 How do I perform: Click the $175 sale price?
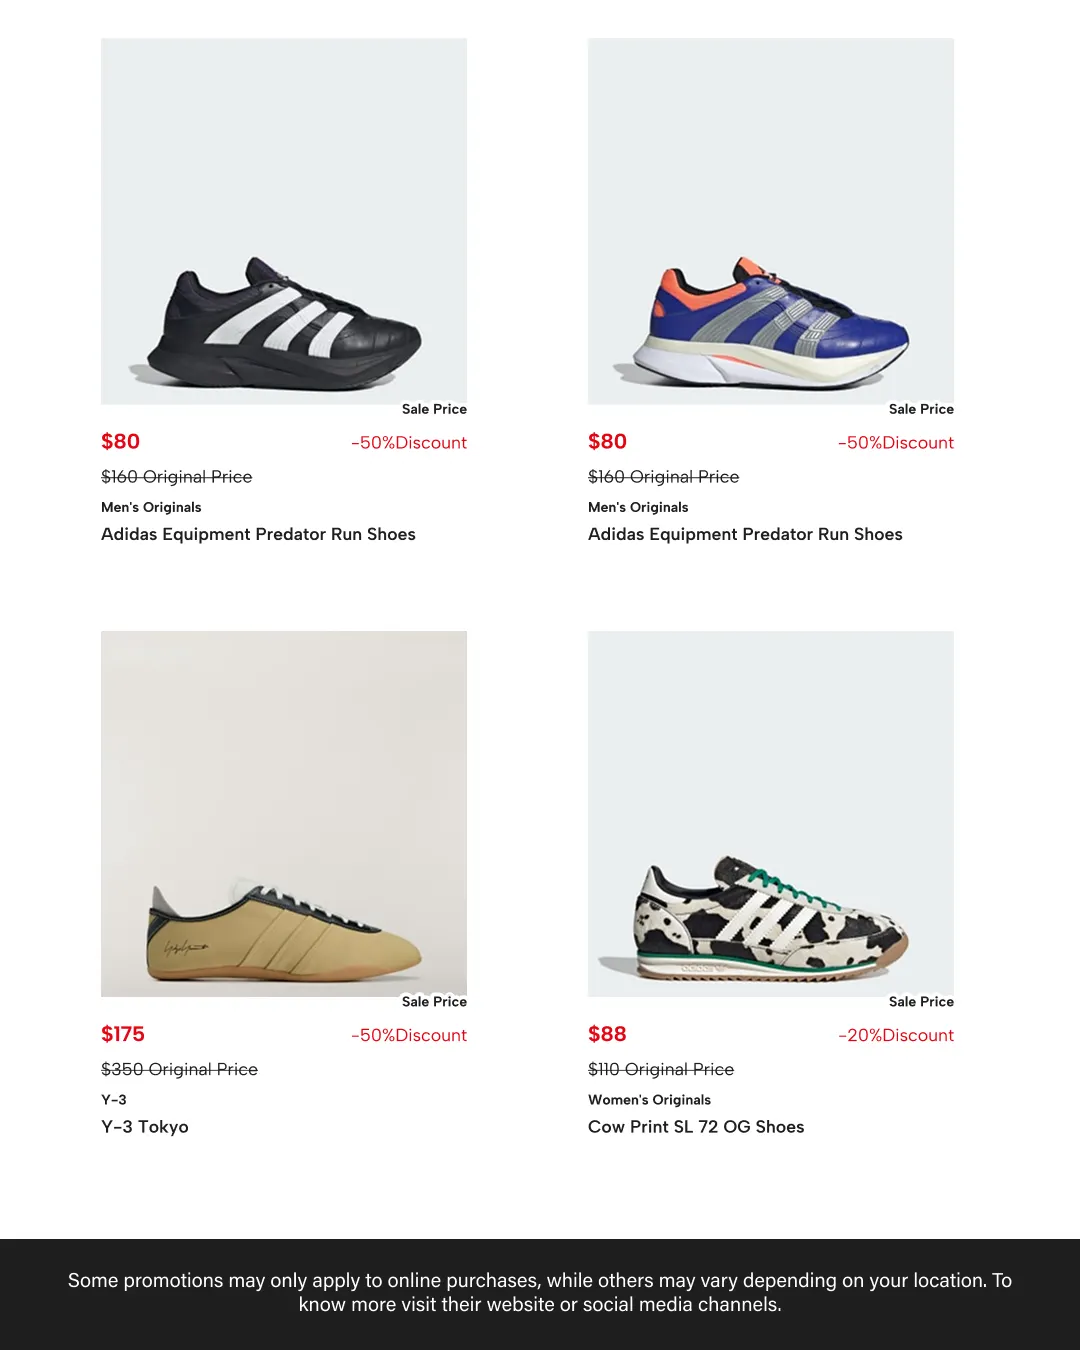coord(123,1034)
